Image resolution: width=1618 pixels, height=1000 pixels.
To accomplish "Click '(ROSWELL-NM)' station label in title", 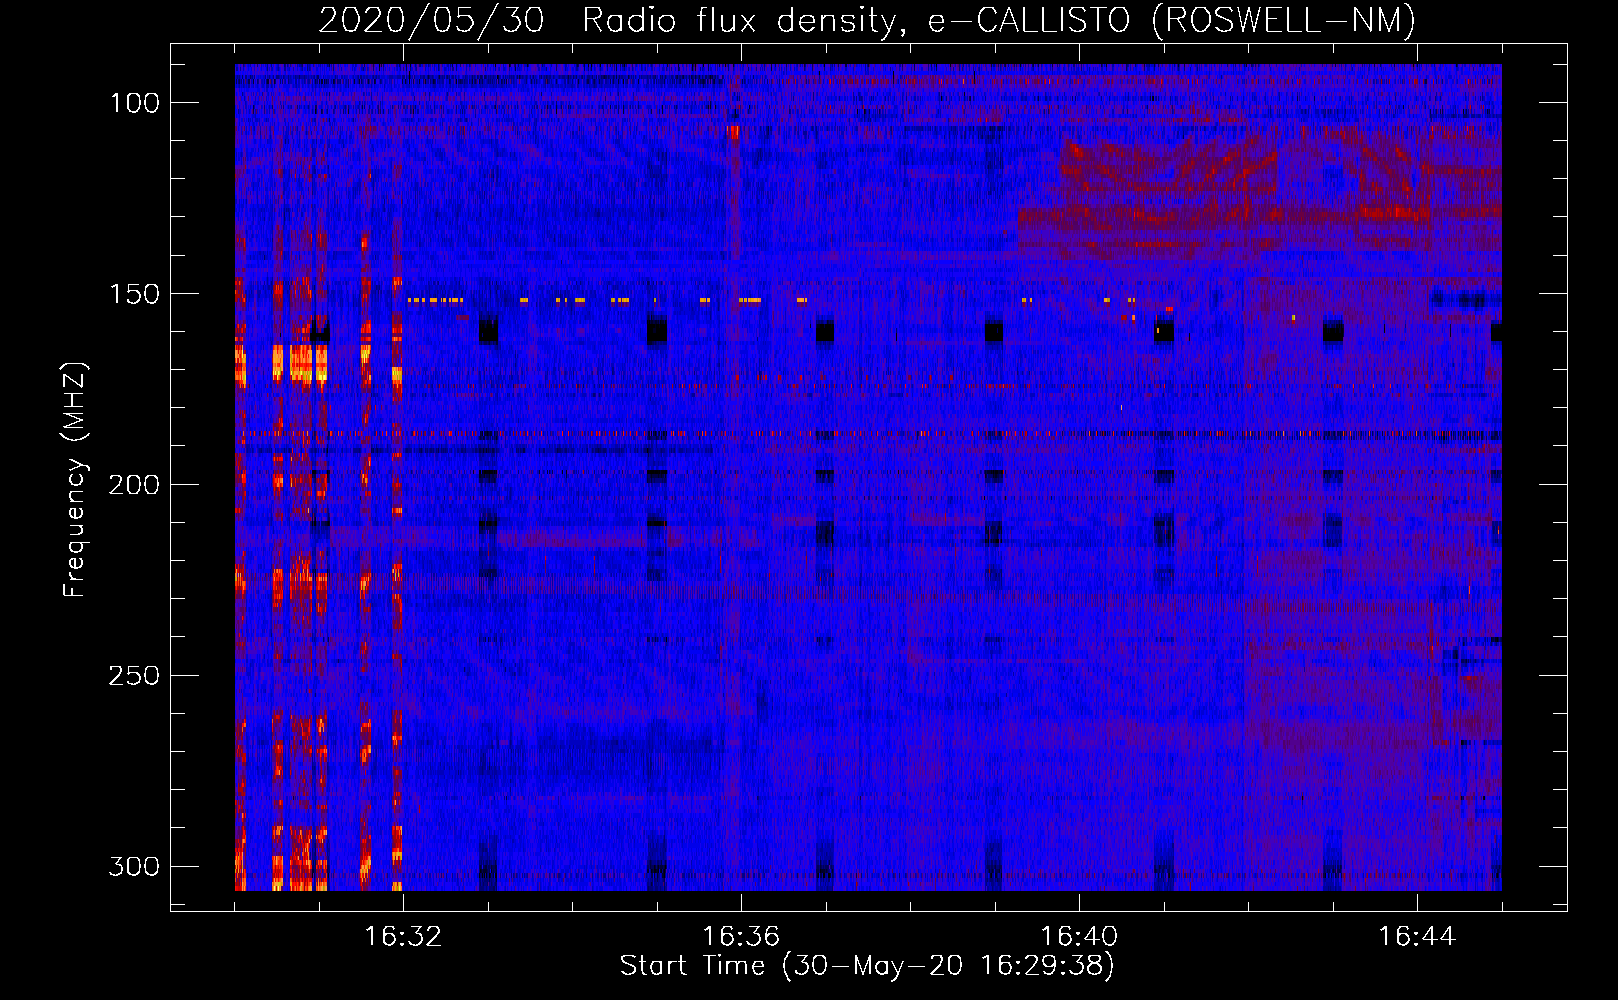I will pos(1284,20).
